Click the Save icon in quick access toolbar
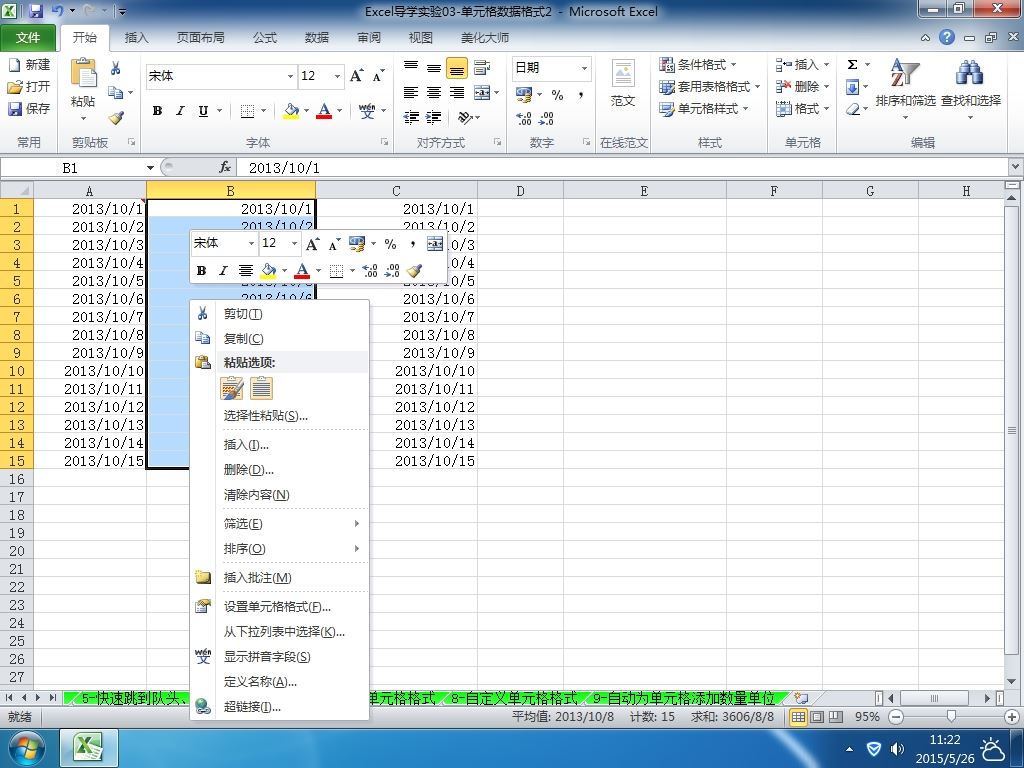 [35, 11]
